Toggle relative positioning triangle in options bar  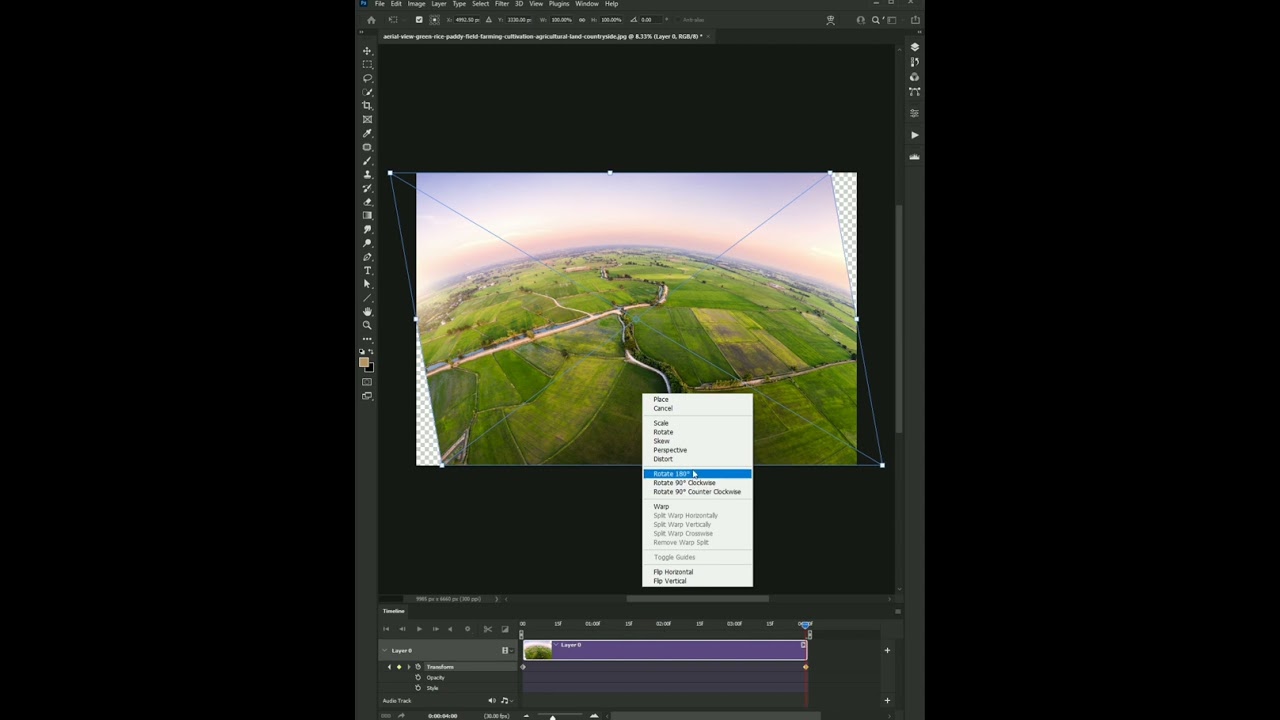pyautogui.click(x=489, y=19)
